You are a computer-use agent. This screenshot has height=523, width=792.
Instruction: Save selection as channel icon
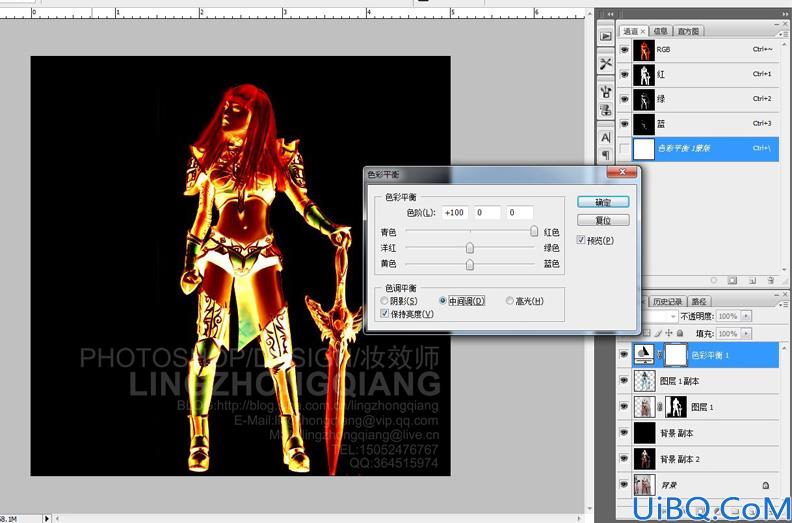(732, 280)
